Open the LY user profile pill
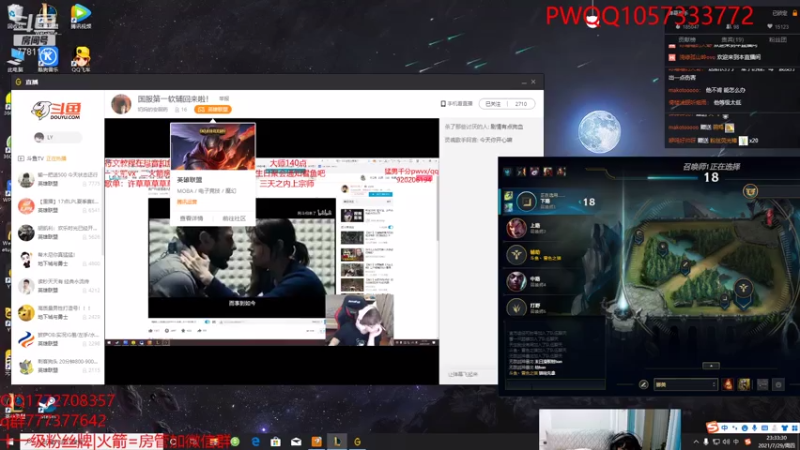The width and height of the screenshot is (800, 450). 57,137
